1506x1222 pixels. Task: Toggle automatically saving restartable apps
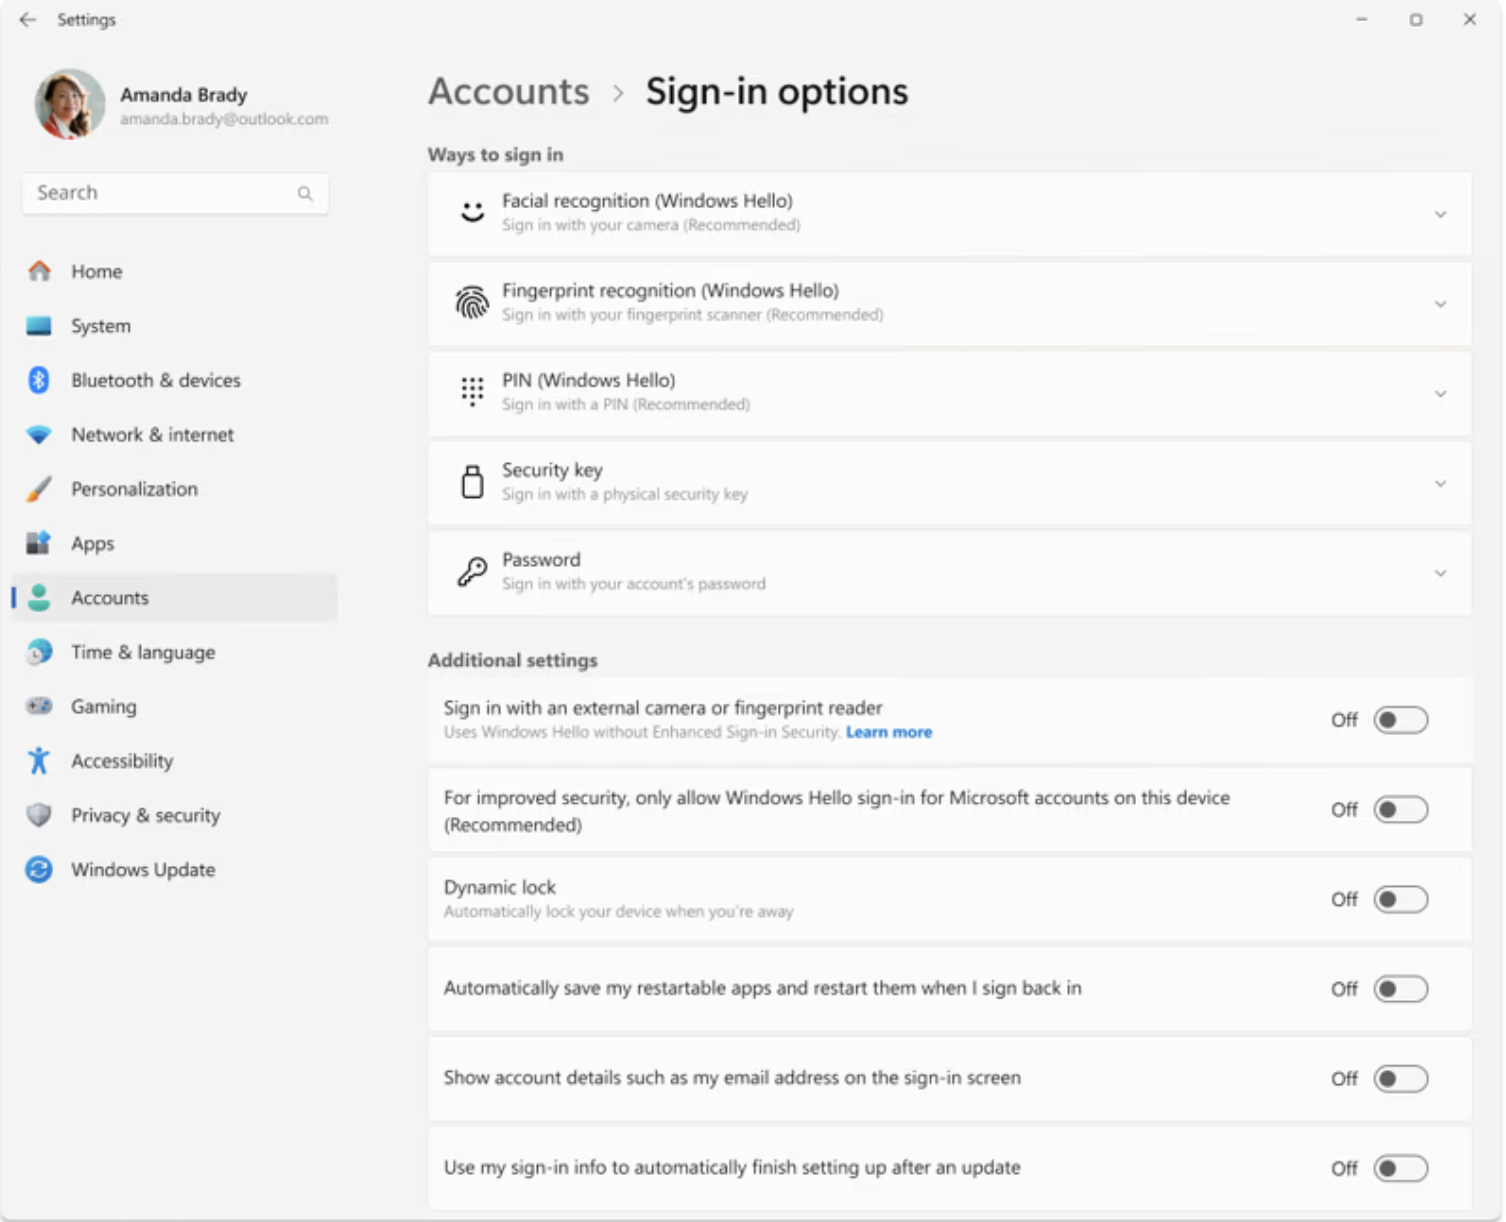click(1400, 989)
